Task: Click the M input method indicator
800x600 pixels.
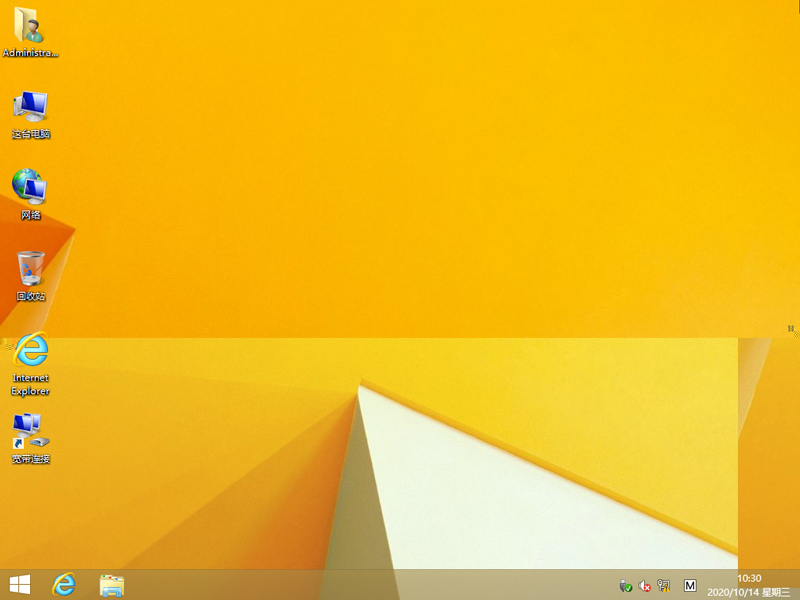Action: [x=690, y=585]
